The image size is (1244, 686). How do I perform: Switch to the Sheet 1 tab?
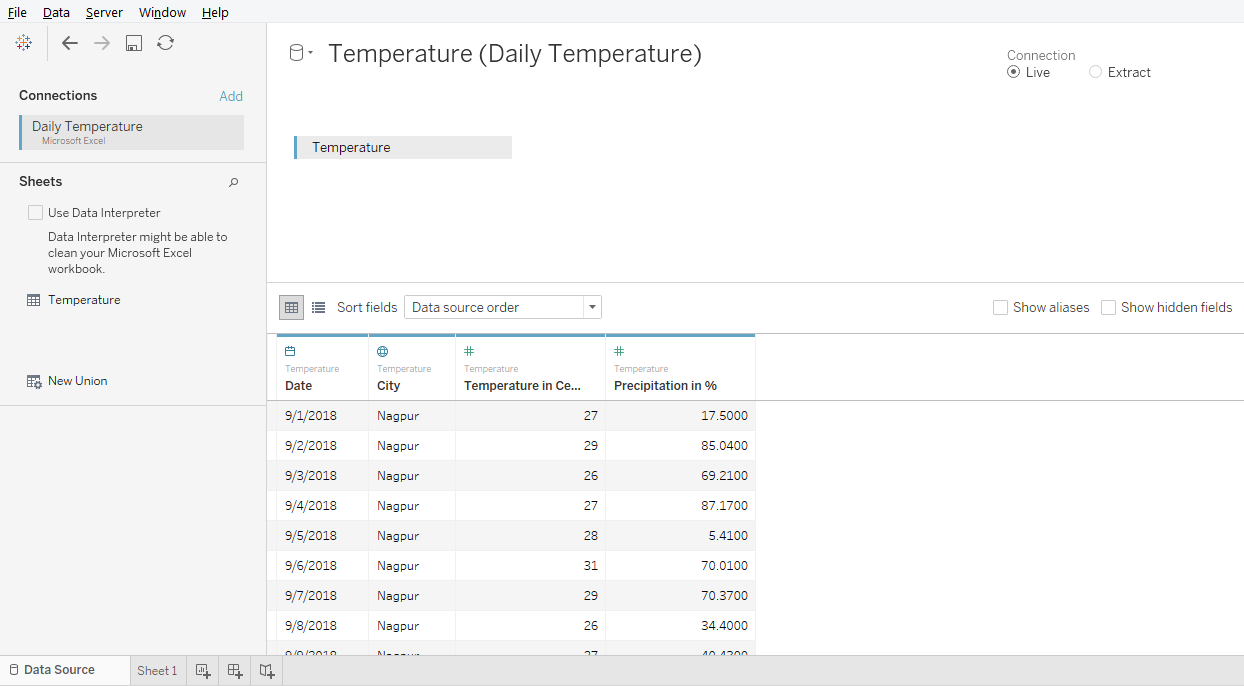[x=157, y=671]
